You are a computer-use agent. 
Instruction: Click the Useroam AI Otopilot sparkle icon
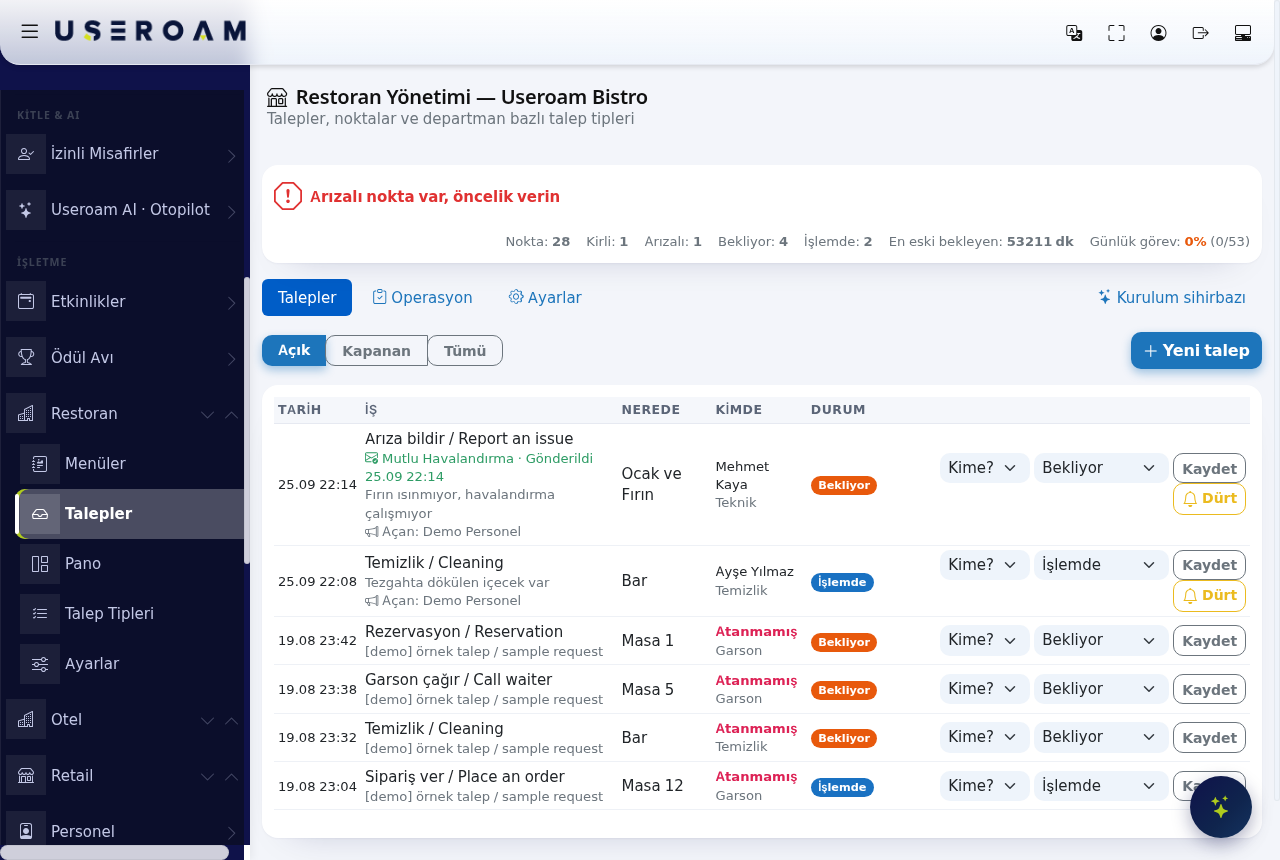click(26, 210)
